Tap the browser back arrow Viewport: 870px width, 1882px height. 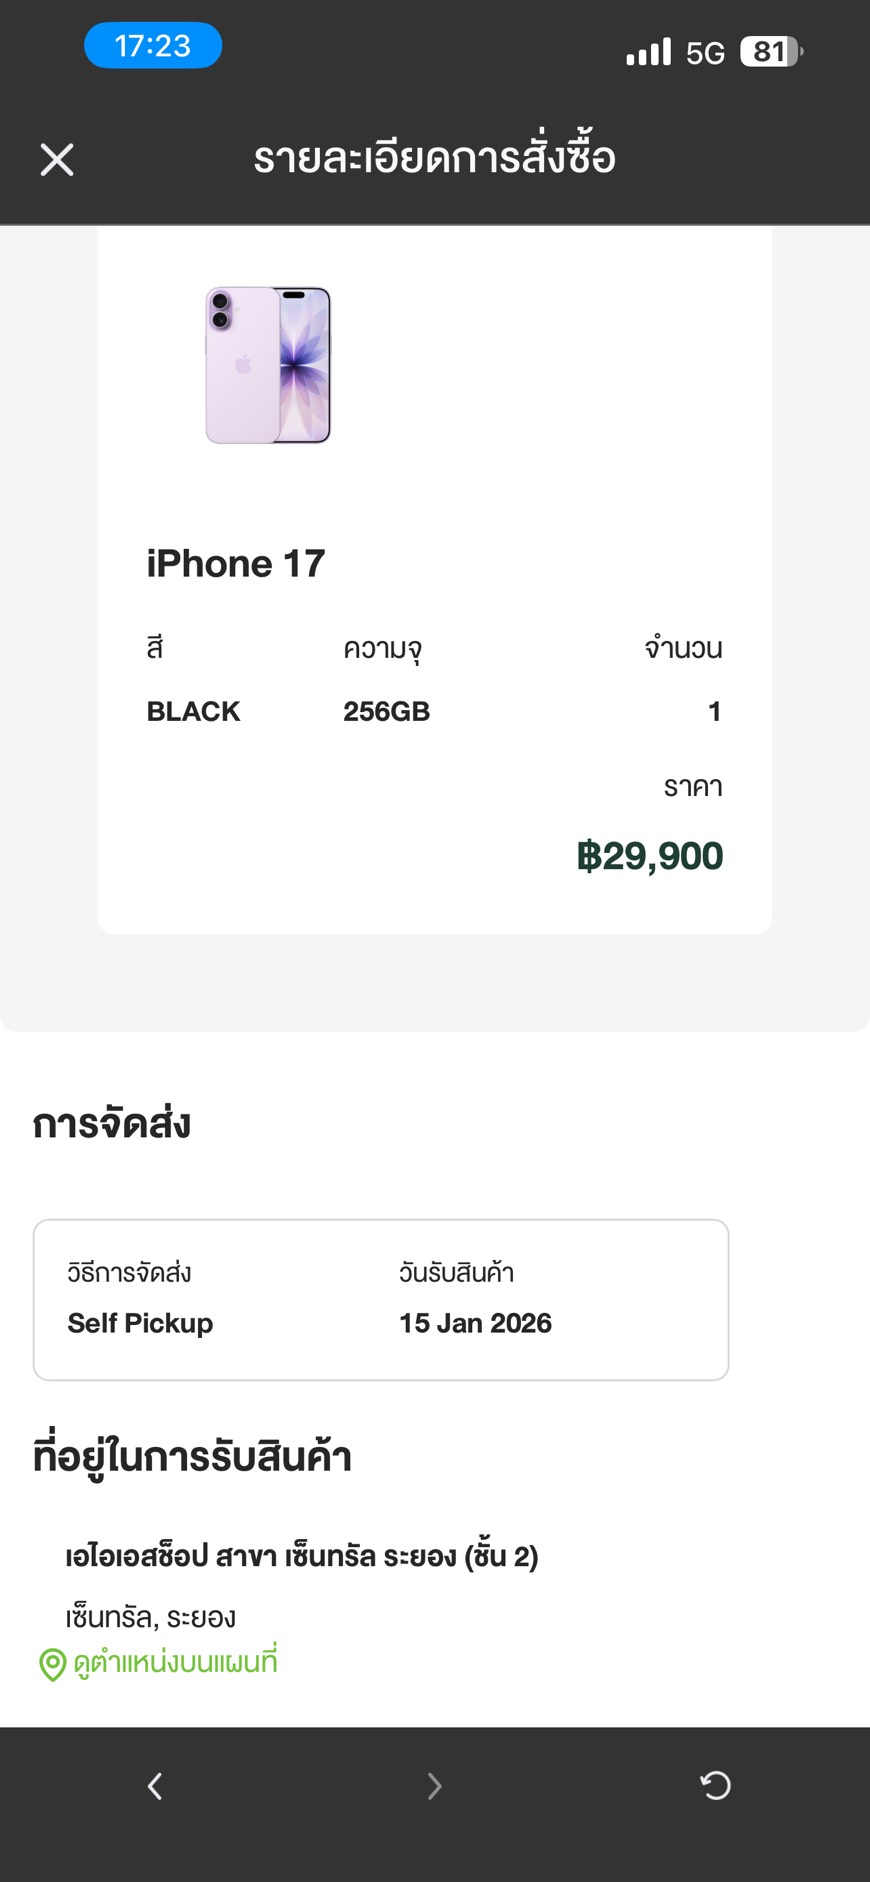click(x=155, y=1785)
